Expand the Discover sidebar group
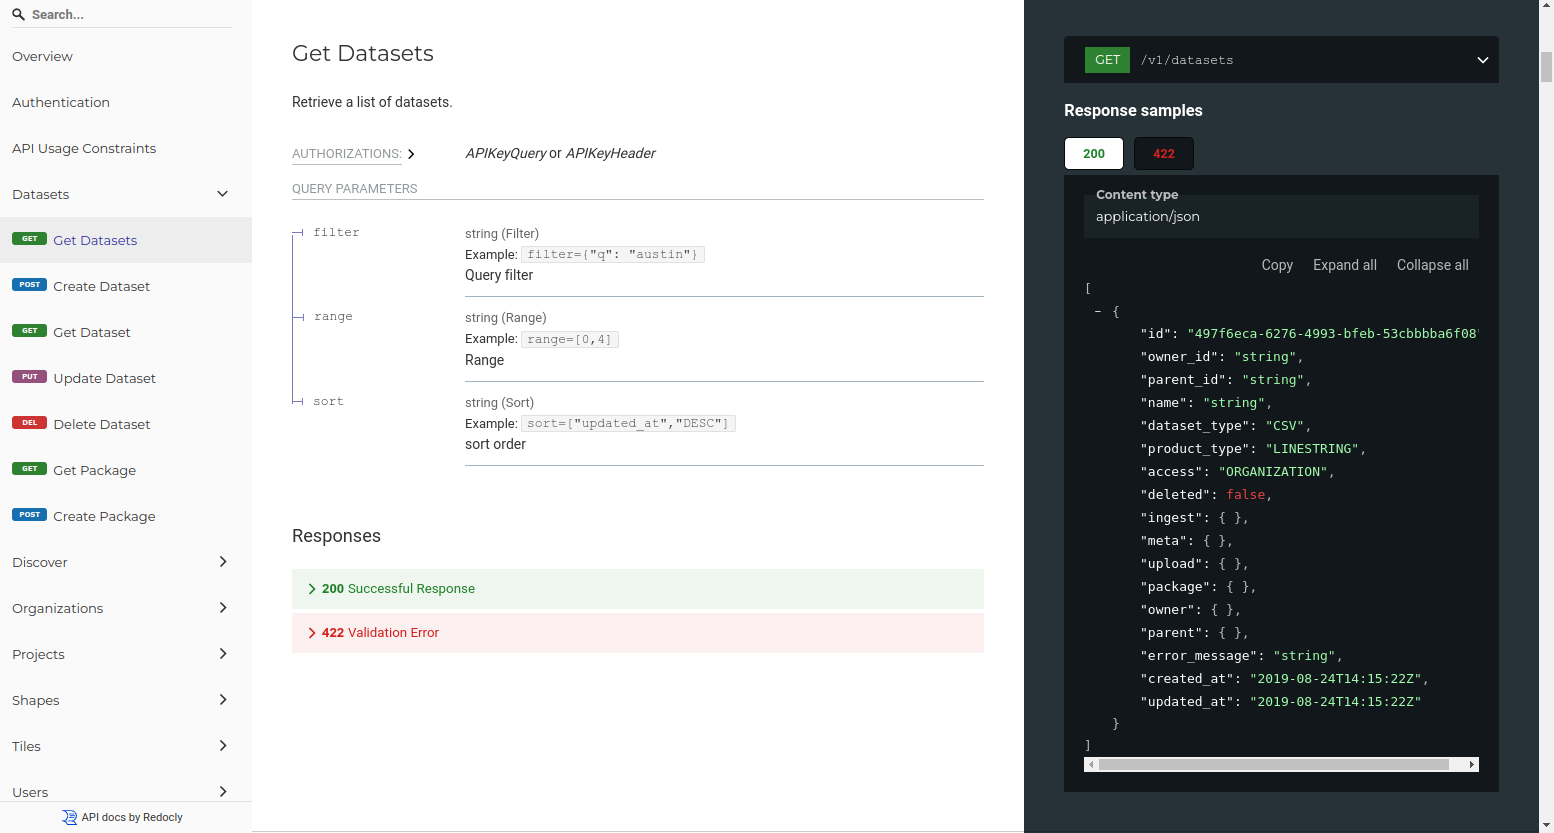1554x833 pixels. [126, 562]
